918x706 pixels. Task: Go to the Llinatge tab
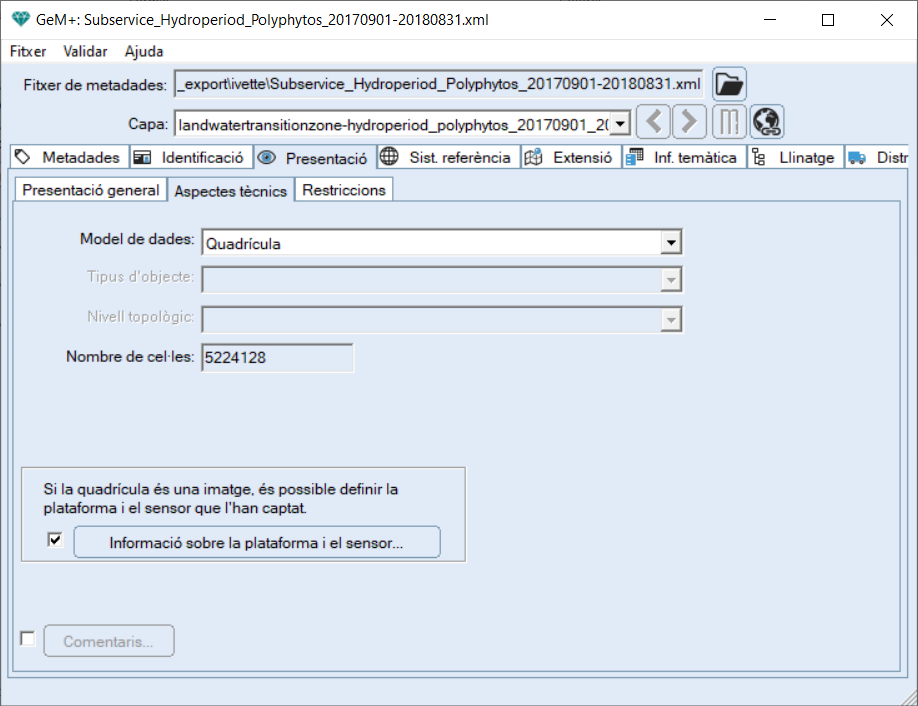(796, 157)
